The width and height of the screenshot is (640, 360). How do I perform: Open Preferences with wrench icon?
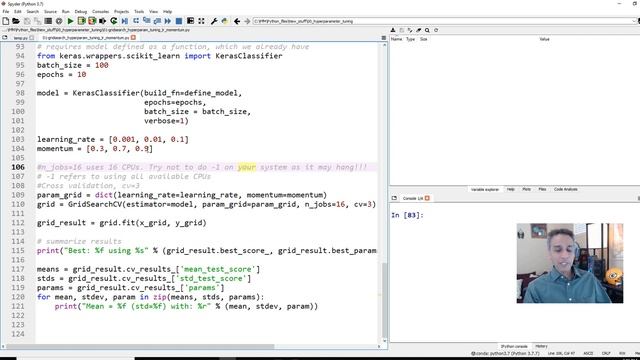pos(214,21)
